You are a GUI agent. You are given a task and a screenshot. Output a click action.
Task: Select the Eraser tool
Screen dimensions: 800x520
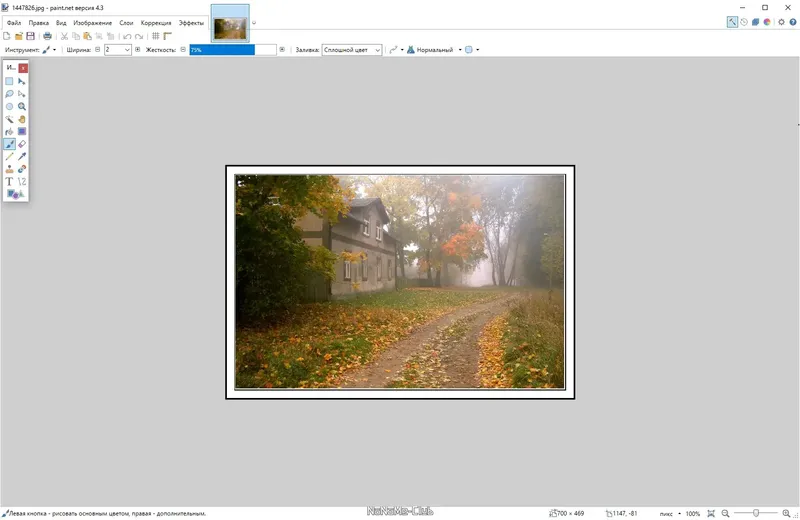[21, 144]
